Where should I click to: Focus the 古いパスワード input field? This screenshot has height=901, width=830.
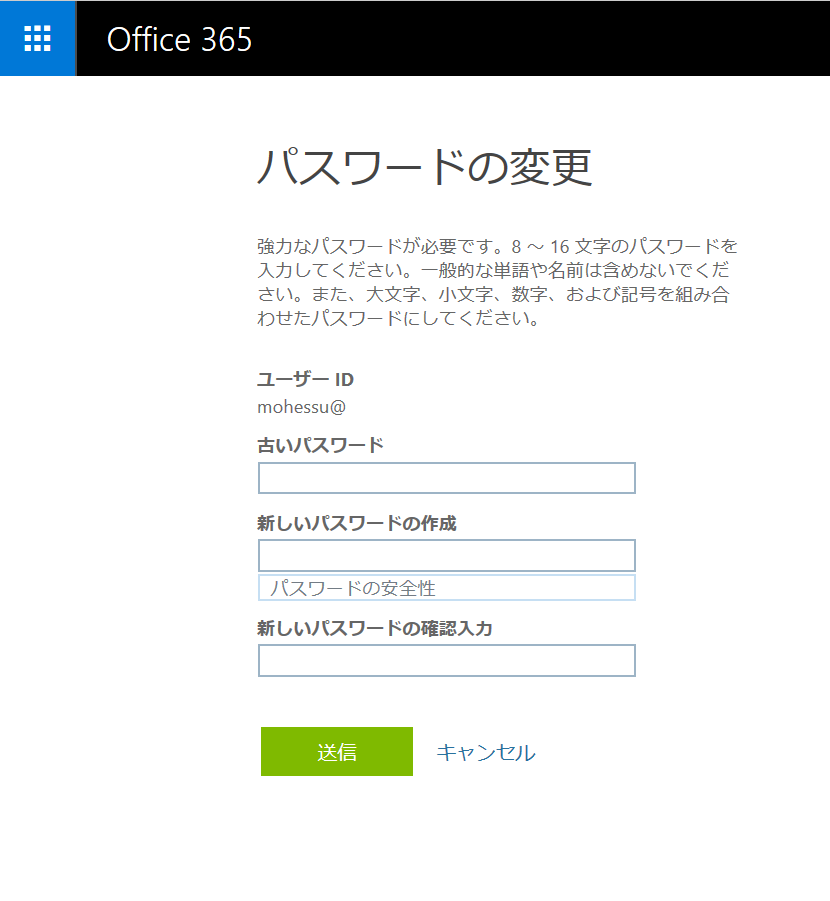coord(447,478)
